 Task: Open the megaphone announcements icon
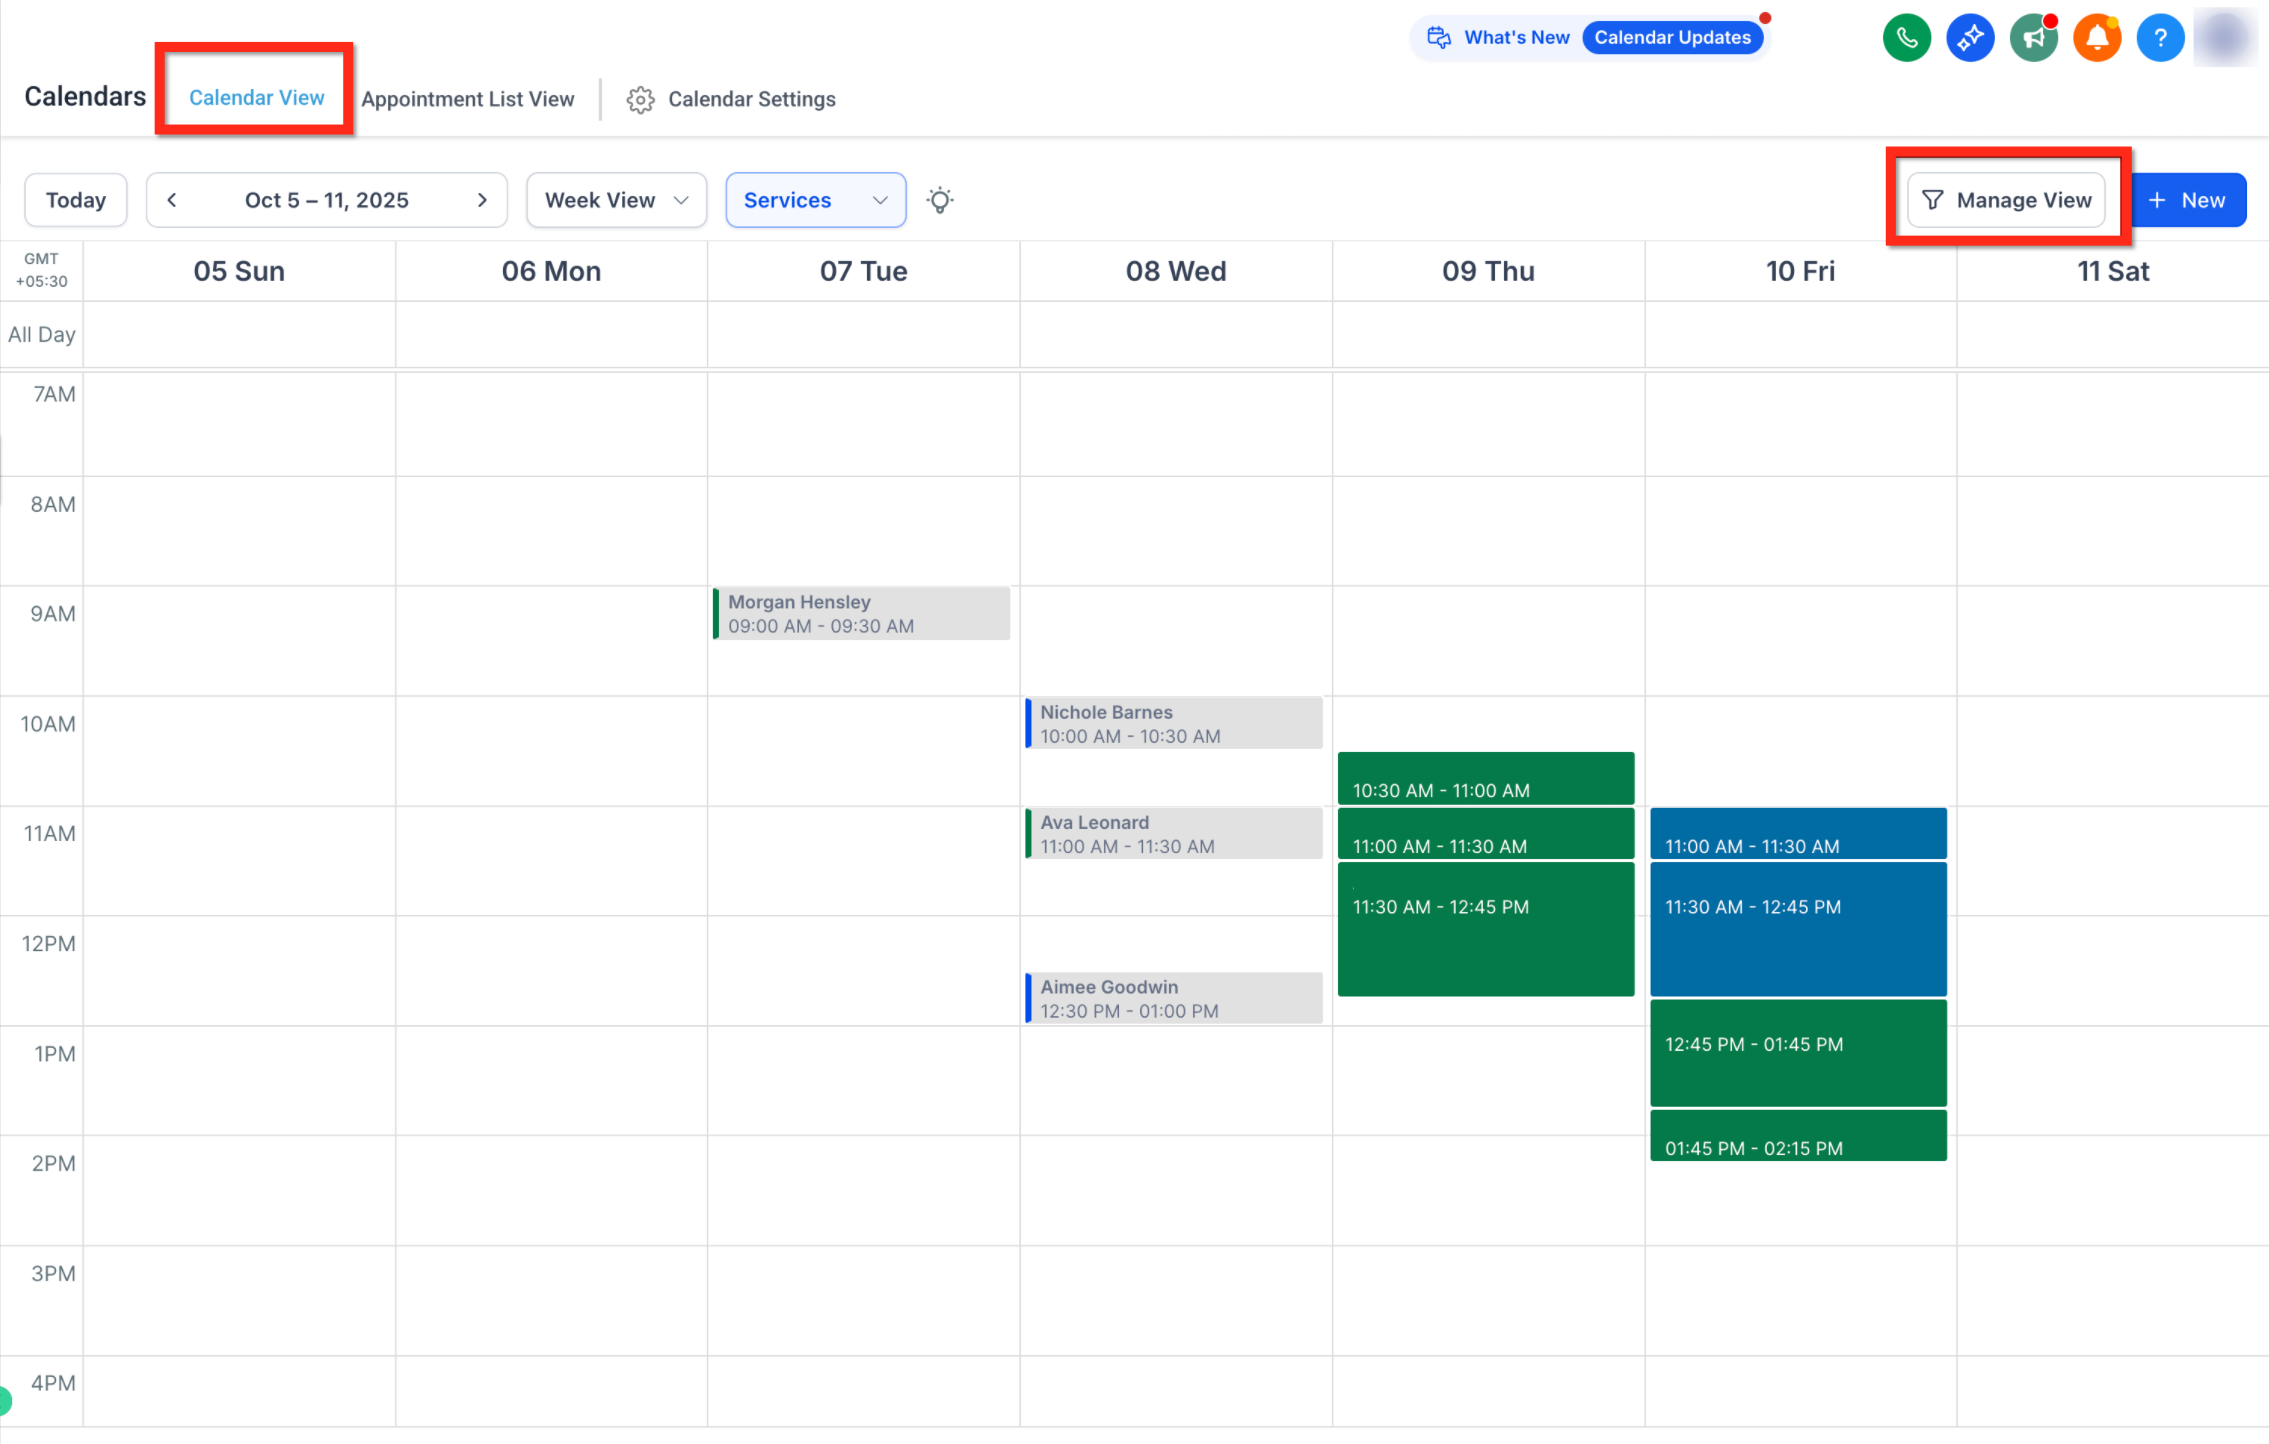[x=2034, y=38]
